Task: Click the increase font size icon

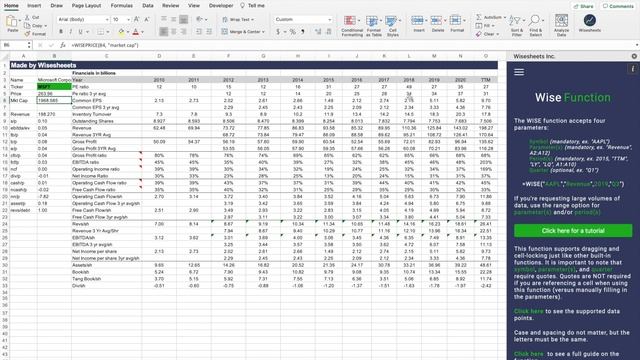Action: (x=137, y=19)
